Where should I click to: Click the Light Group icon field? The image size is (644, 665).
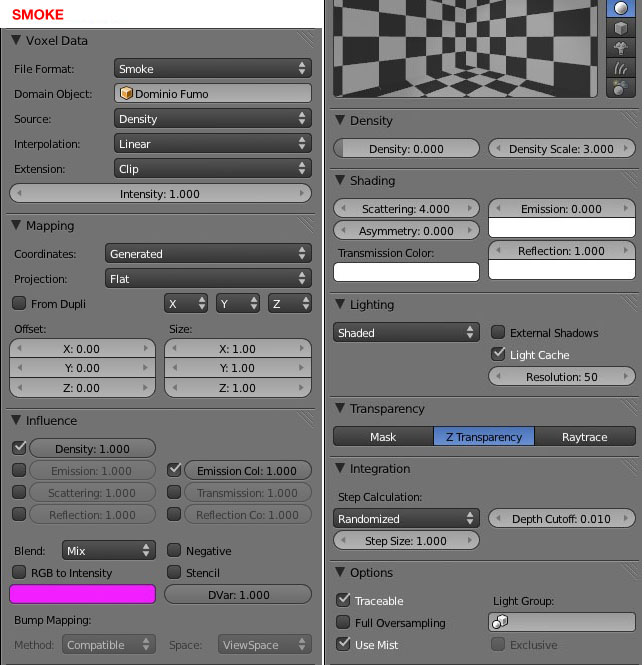pyautogui.click(x=562, y=622)
